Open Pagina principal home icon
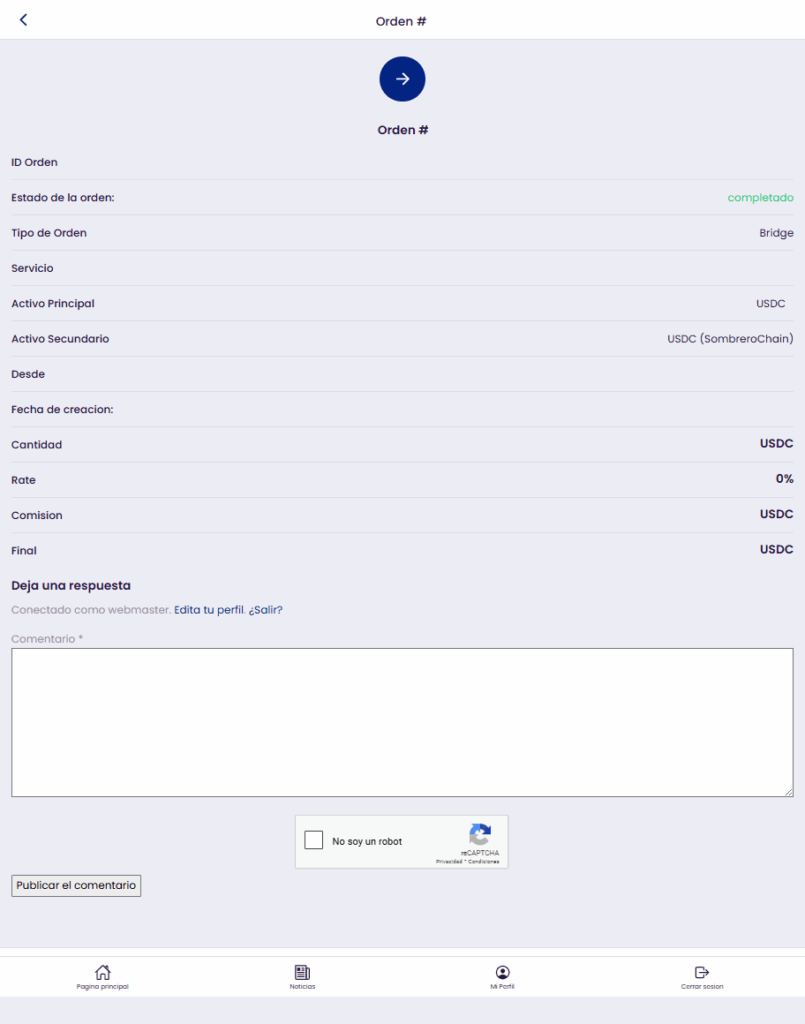The height and width of the screenshot is (1024, 805). coord(103,972)
